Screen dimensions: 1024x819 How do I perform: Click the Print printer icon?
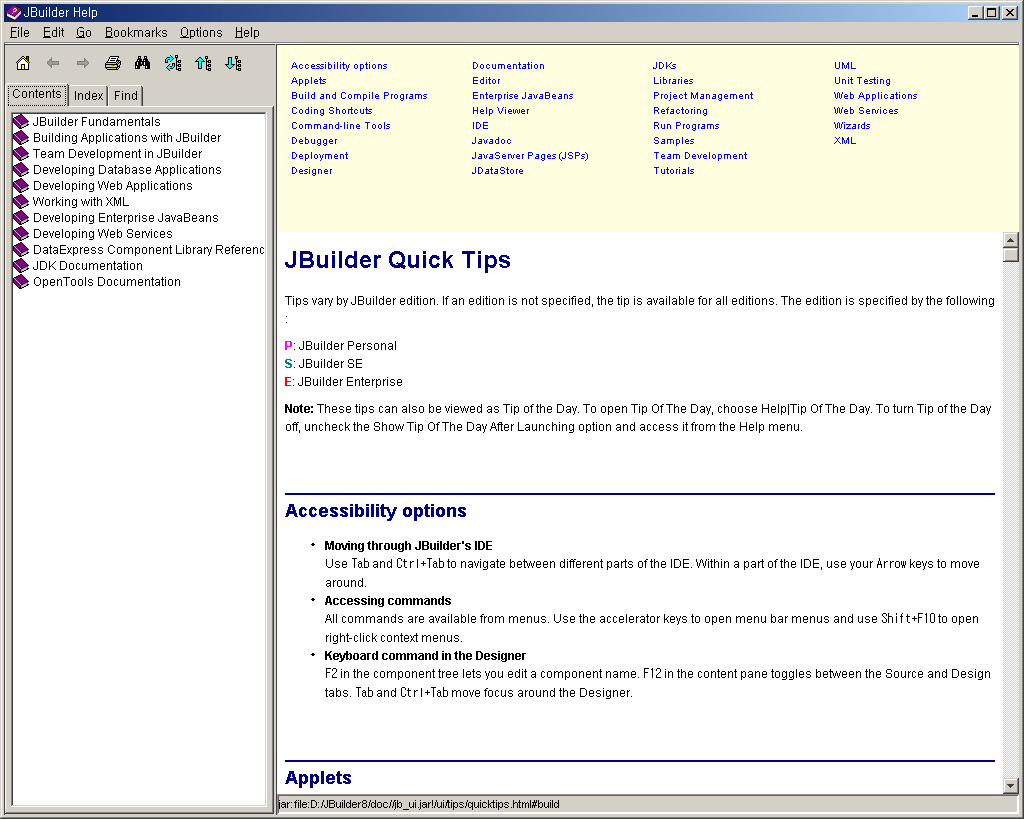coord(113,63)
